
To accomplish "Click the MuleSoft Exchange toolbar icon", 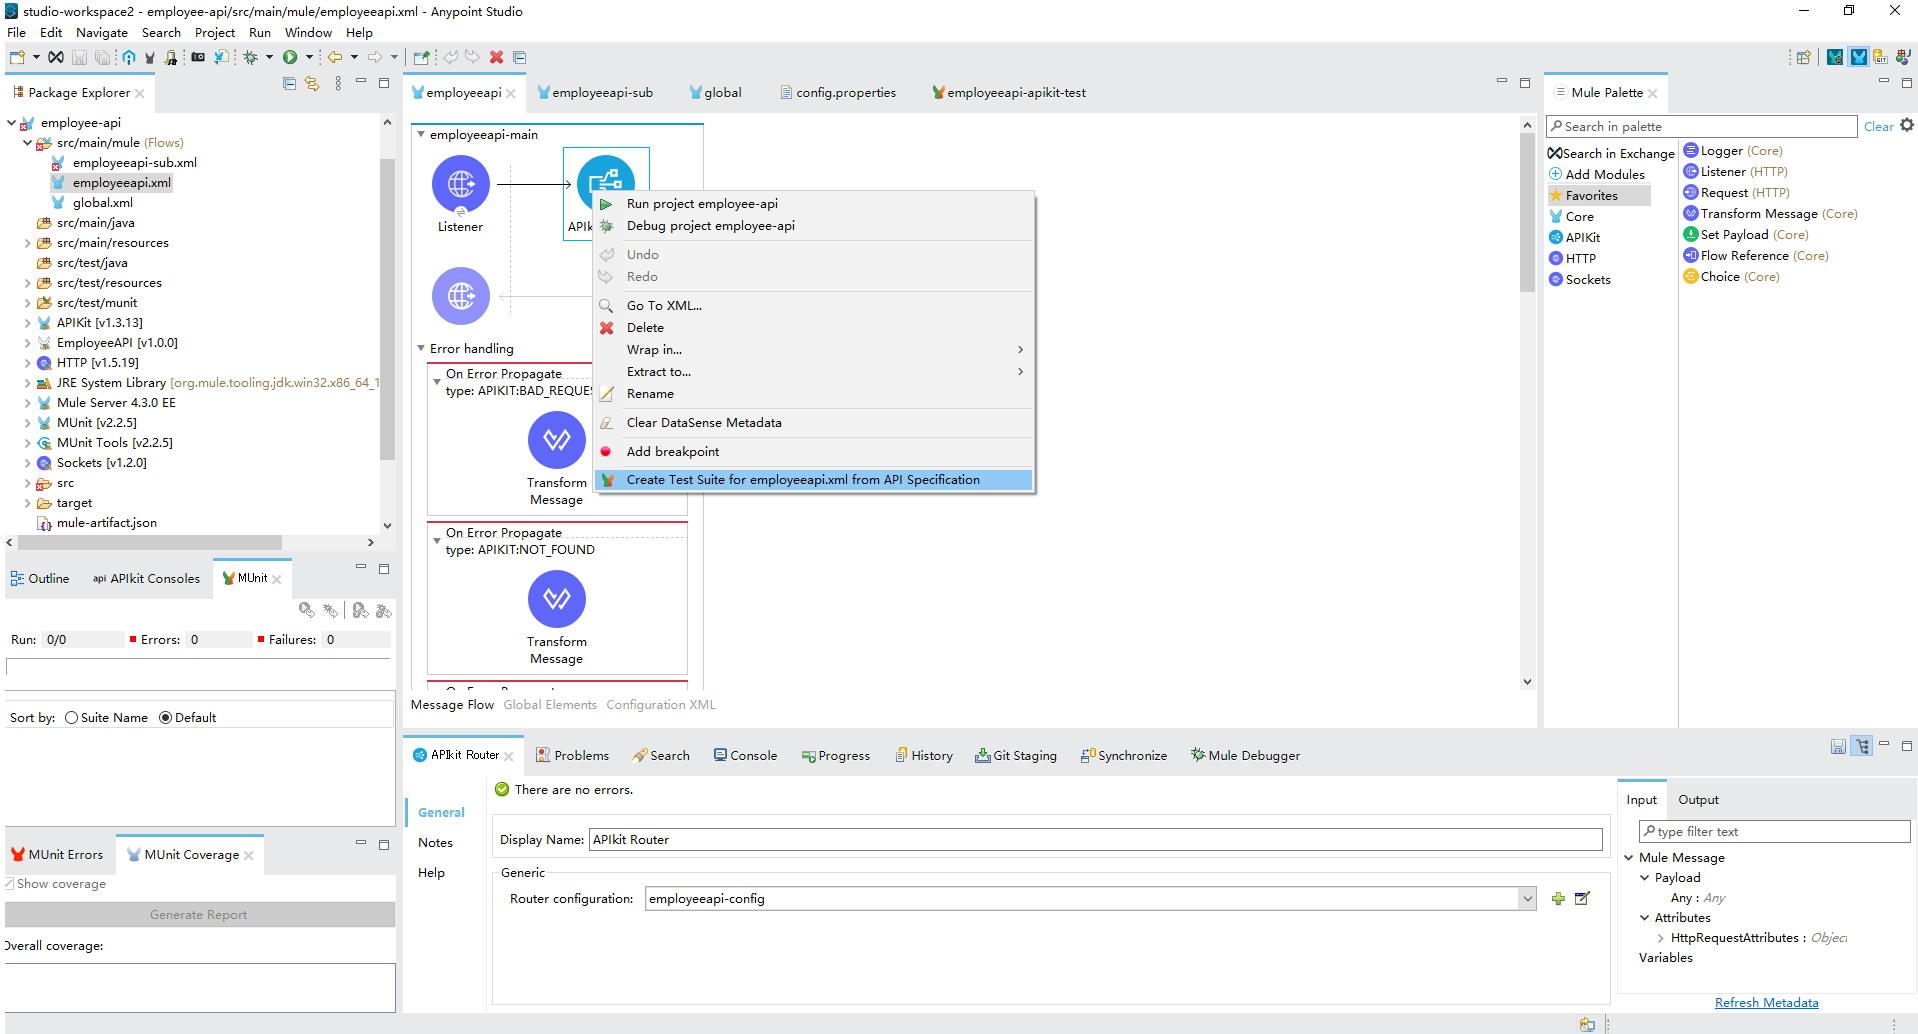I will tap(56, 57).
